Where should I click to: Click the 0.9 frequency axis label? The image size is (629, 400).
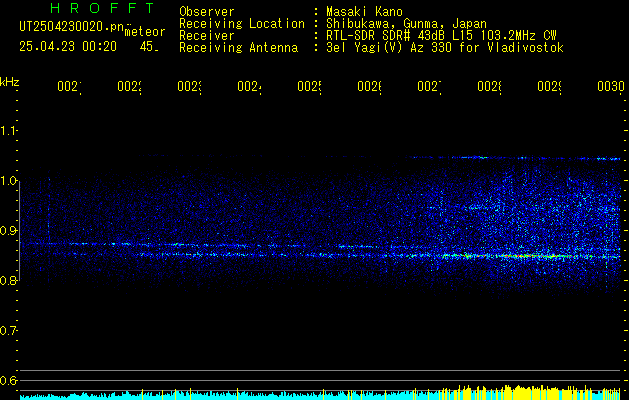point(8,231)
